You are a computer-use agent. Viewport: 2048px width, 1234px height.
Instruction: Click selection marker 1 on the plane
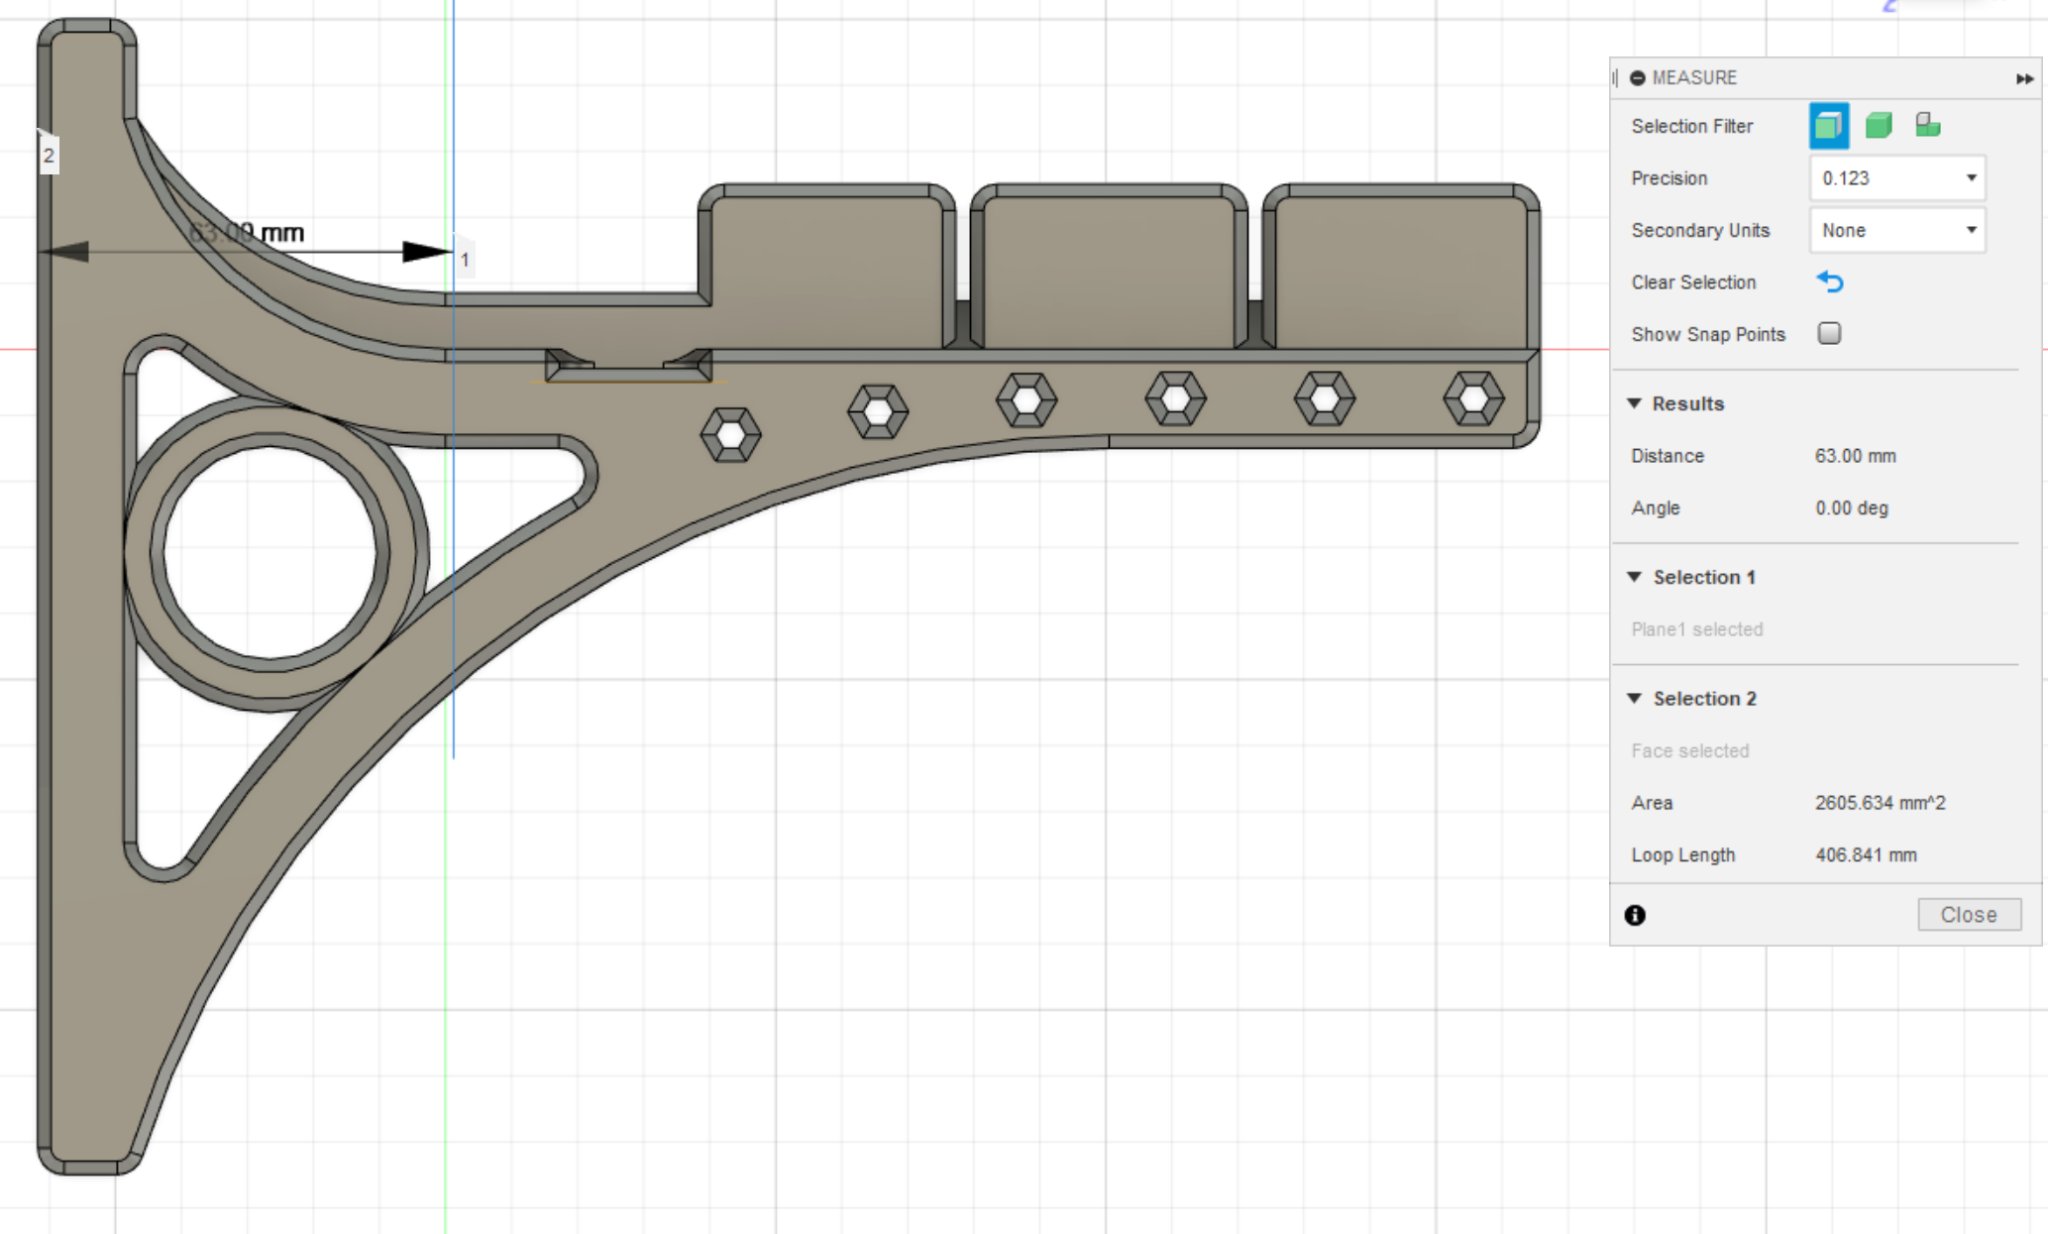click(465, 260)
